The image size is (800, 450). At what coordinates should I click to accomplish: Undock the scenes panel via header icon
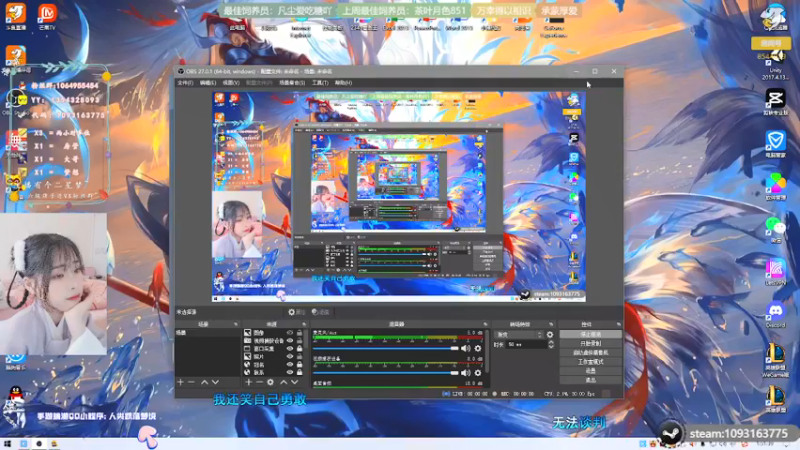coord(235,324)
